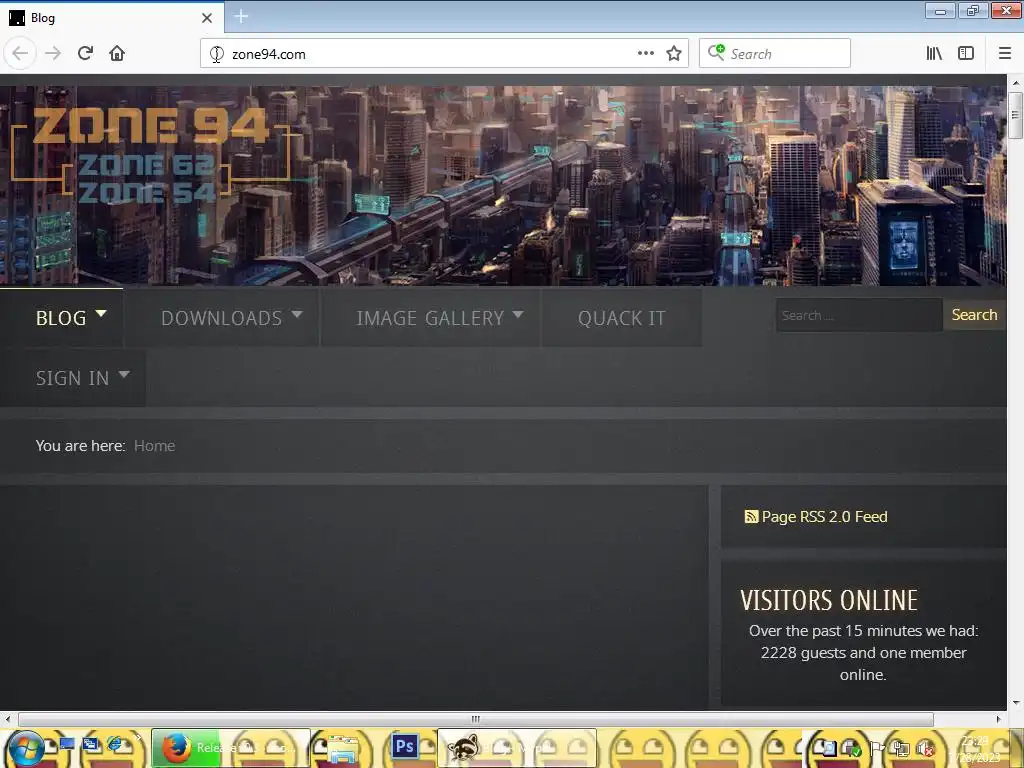The width and height of the screenshot is (1024, 768).
Task: Click Switch Between Windows quick launch icon
Action: tap(91, 744)
